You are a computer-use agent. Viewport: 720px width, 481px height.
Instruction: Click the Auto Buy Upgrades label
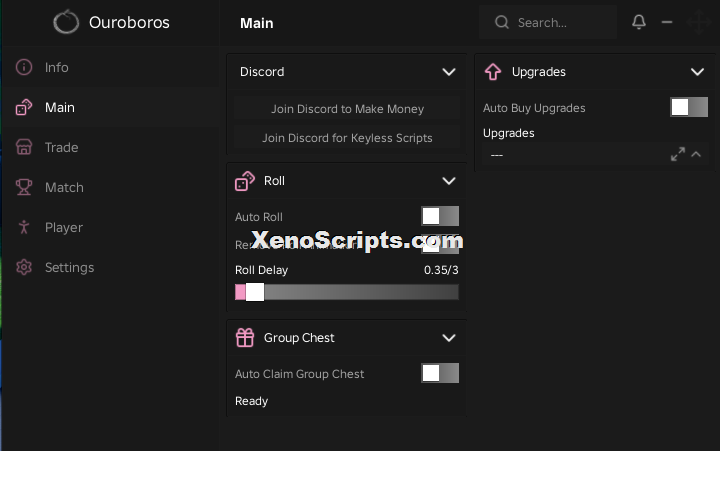534,108
